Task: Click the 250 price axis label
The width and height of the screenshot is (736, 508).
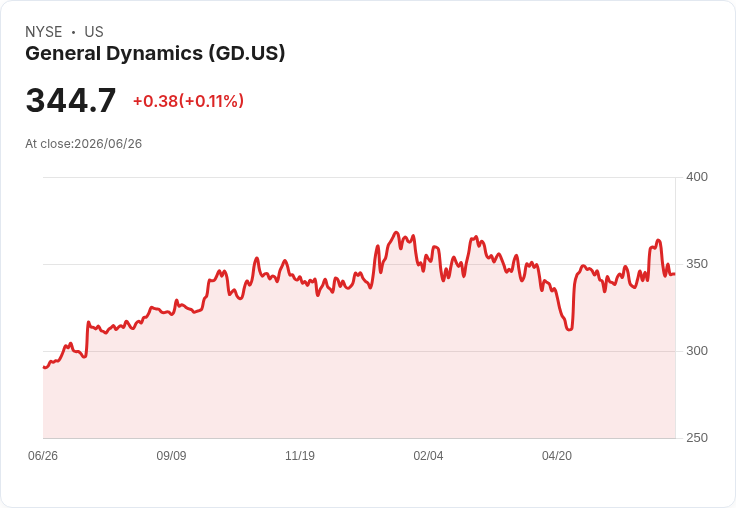Action: tap(697, 438)
